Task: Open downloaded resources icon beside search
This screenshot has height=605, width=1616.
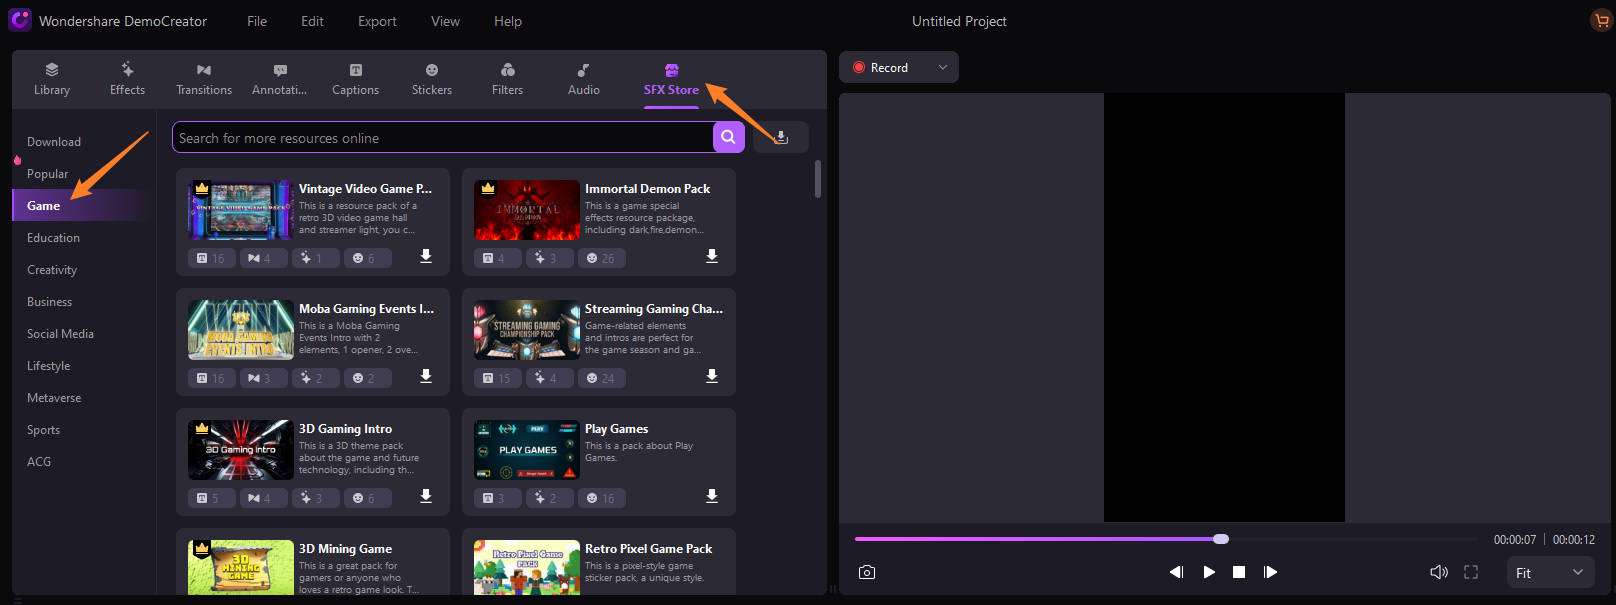Action: click(x=781, y=138)
